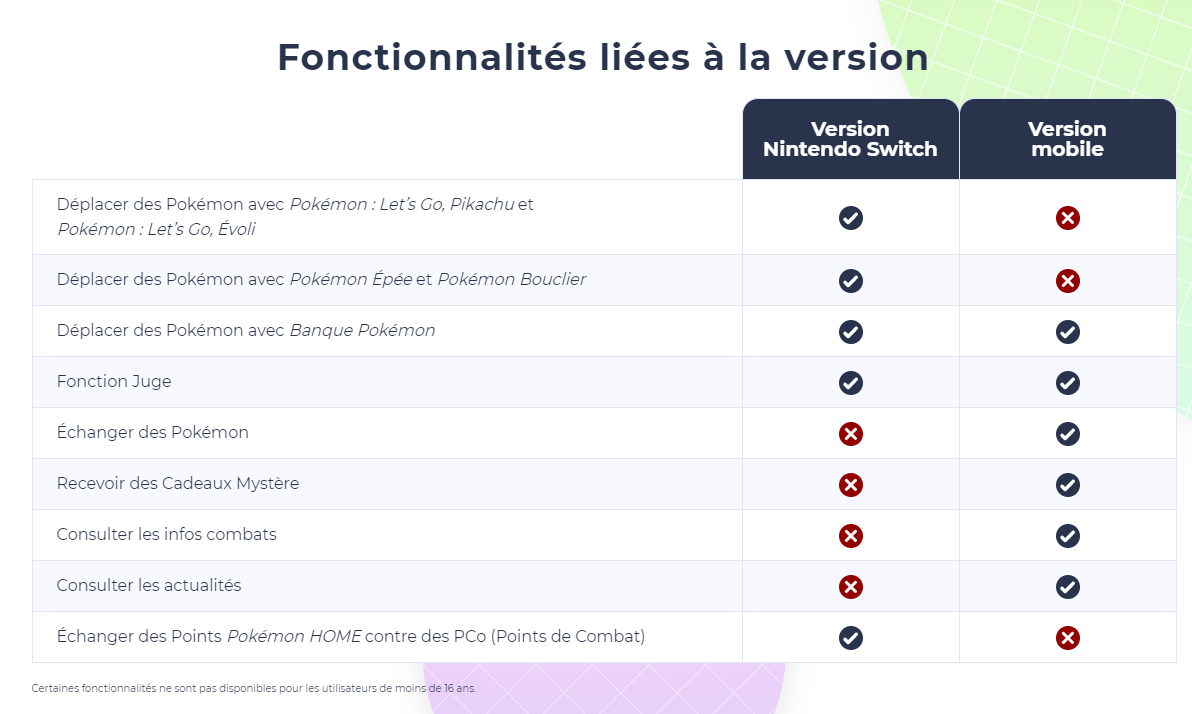Click the Switch checkmark for Points Pokémon HOME row

click(x=851, y=637)
